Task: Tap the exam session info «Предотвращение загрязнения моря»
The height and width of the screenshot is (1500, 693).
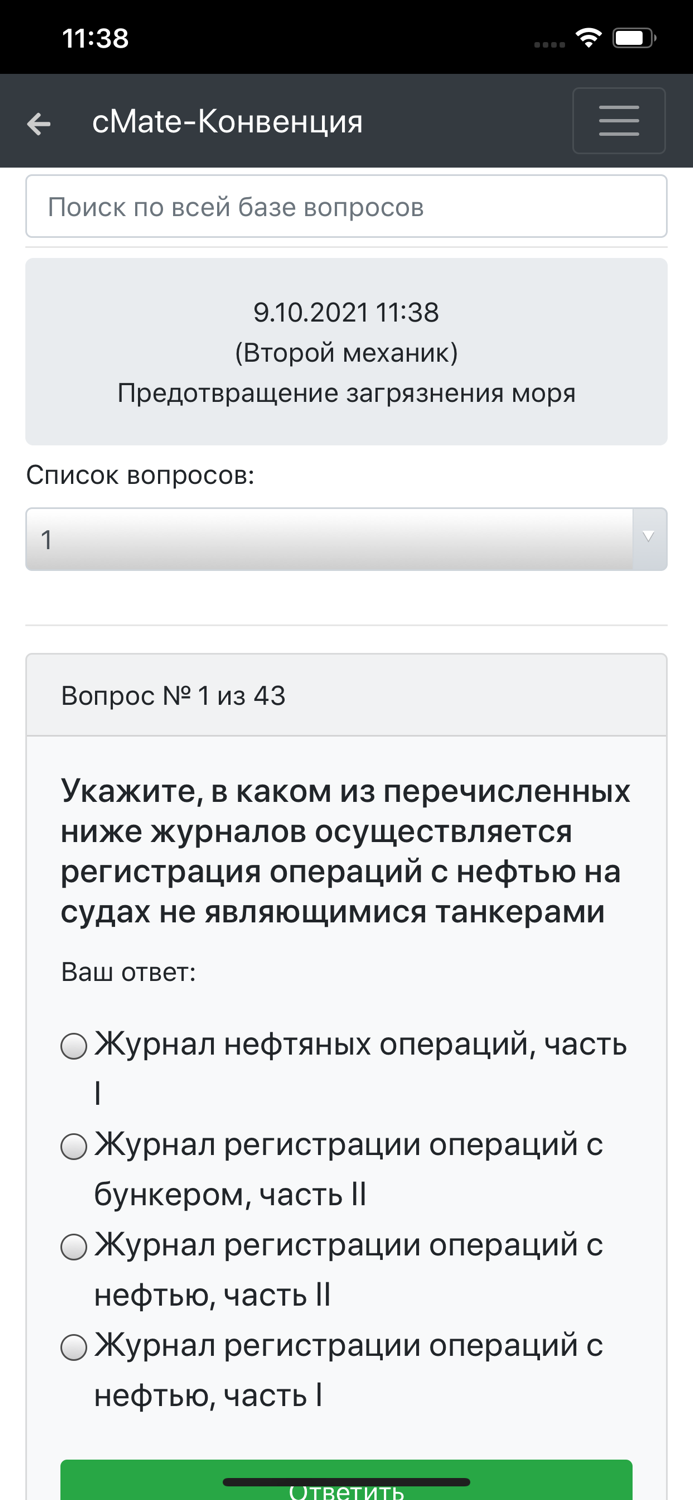Action: [346, 392]
